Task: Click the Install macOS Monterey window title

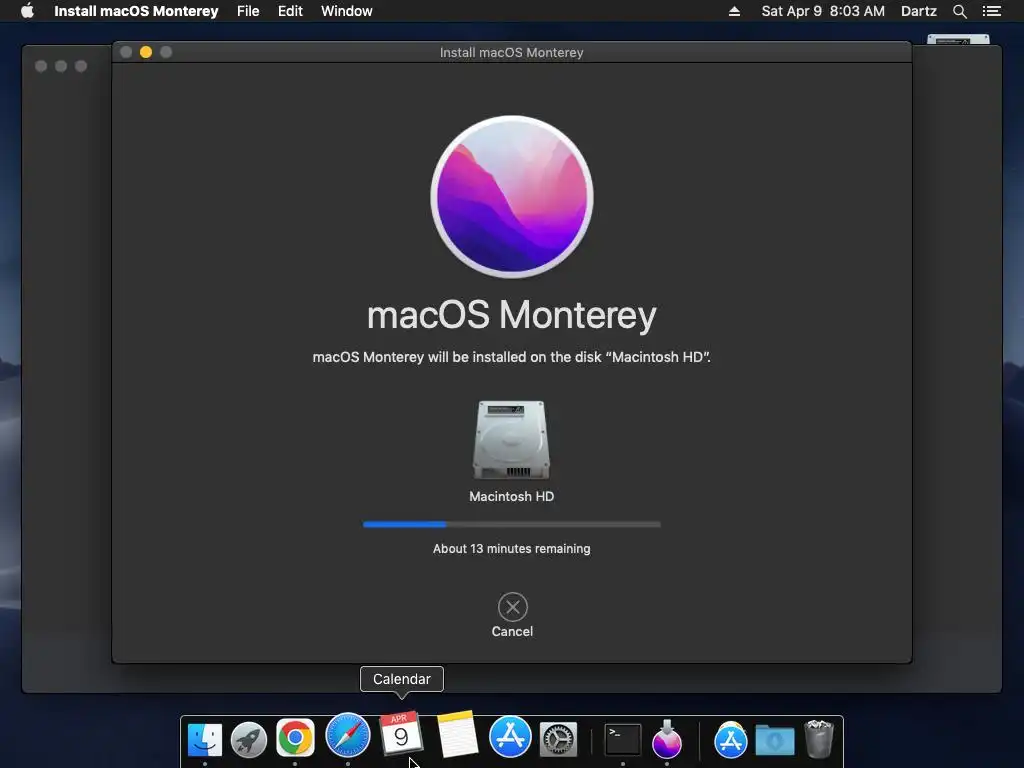Action: tap(511, 52)
